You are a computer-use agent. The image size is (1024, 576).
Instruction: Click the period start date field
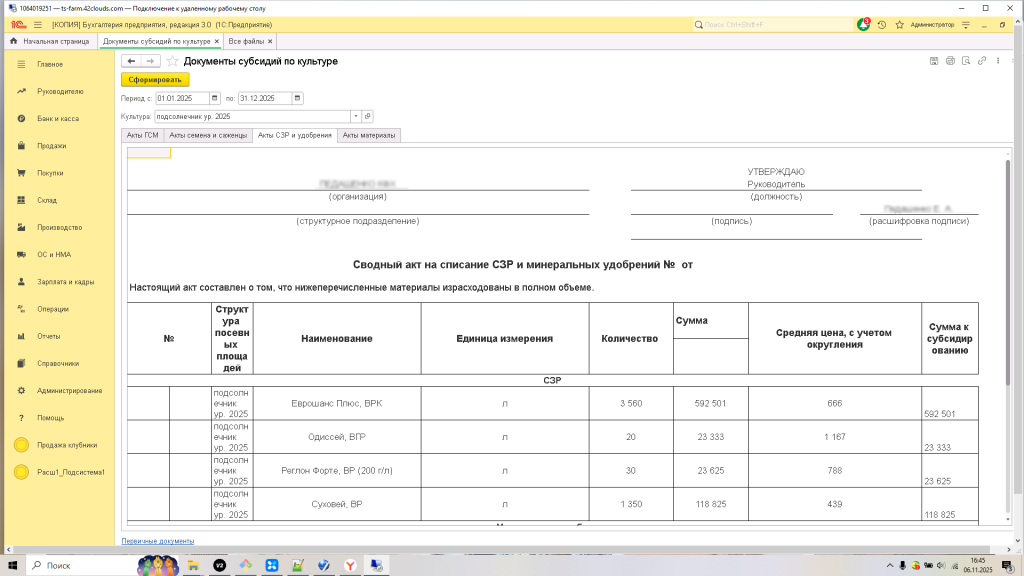coord(182,98)
